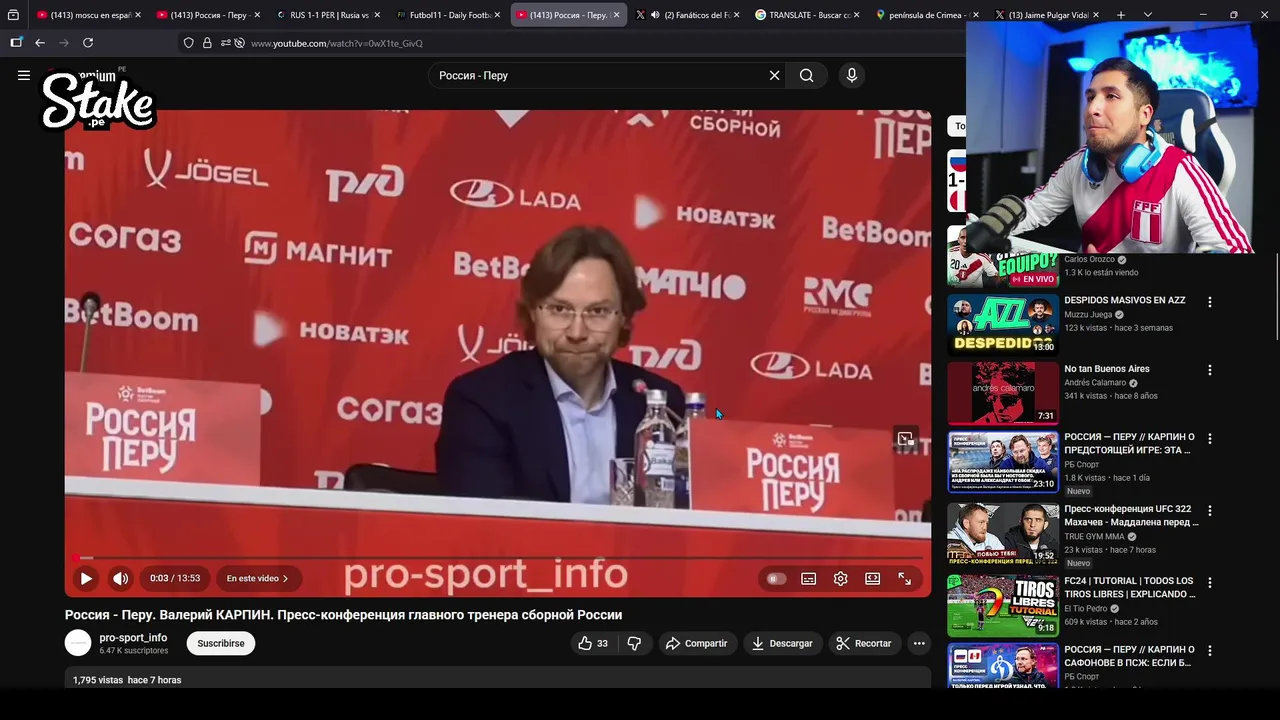Reload the current YouTube page
This screenshot has width=1280, height=720.
click(88, 43)
